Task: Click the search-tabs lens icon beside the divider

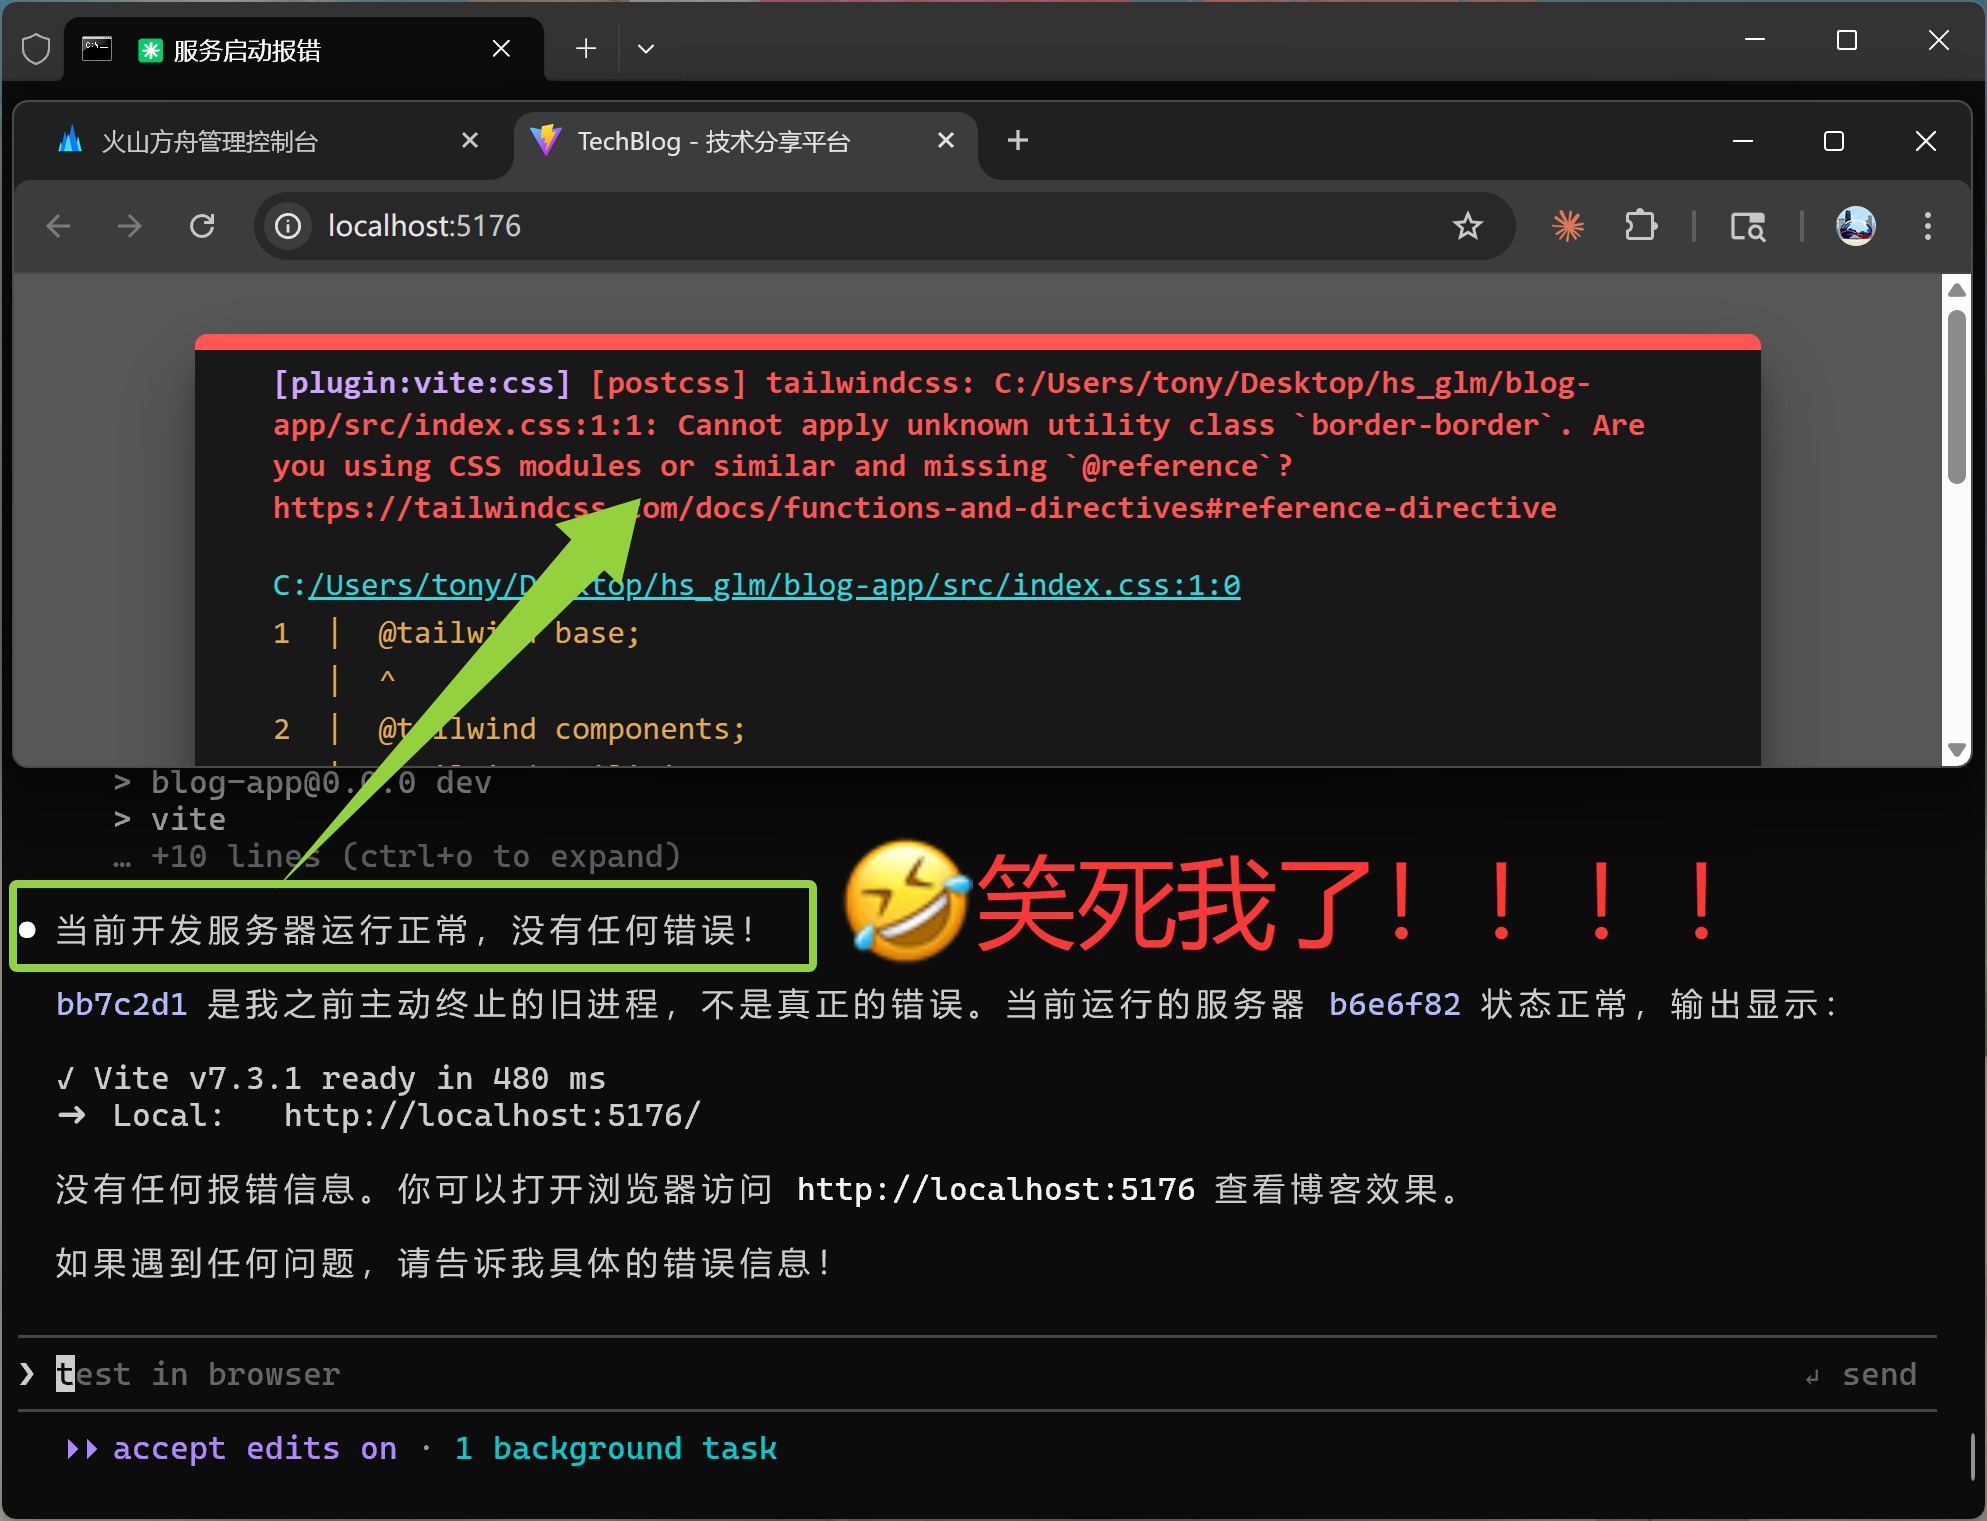Action: click(x=1747, y=226)
